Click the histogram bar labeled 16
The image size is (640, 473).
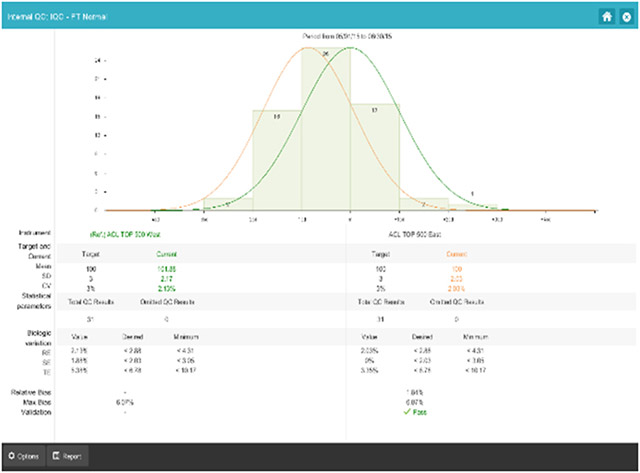tap(277, 160)
